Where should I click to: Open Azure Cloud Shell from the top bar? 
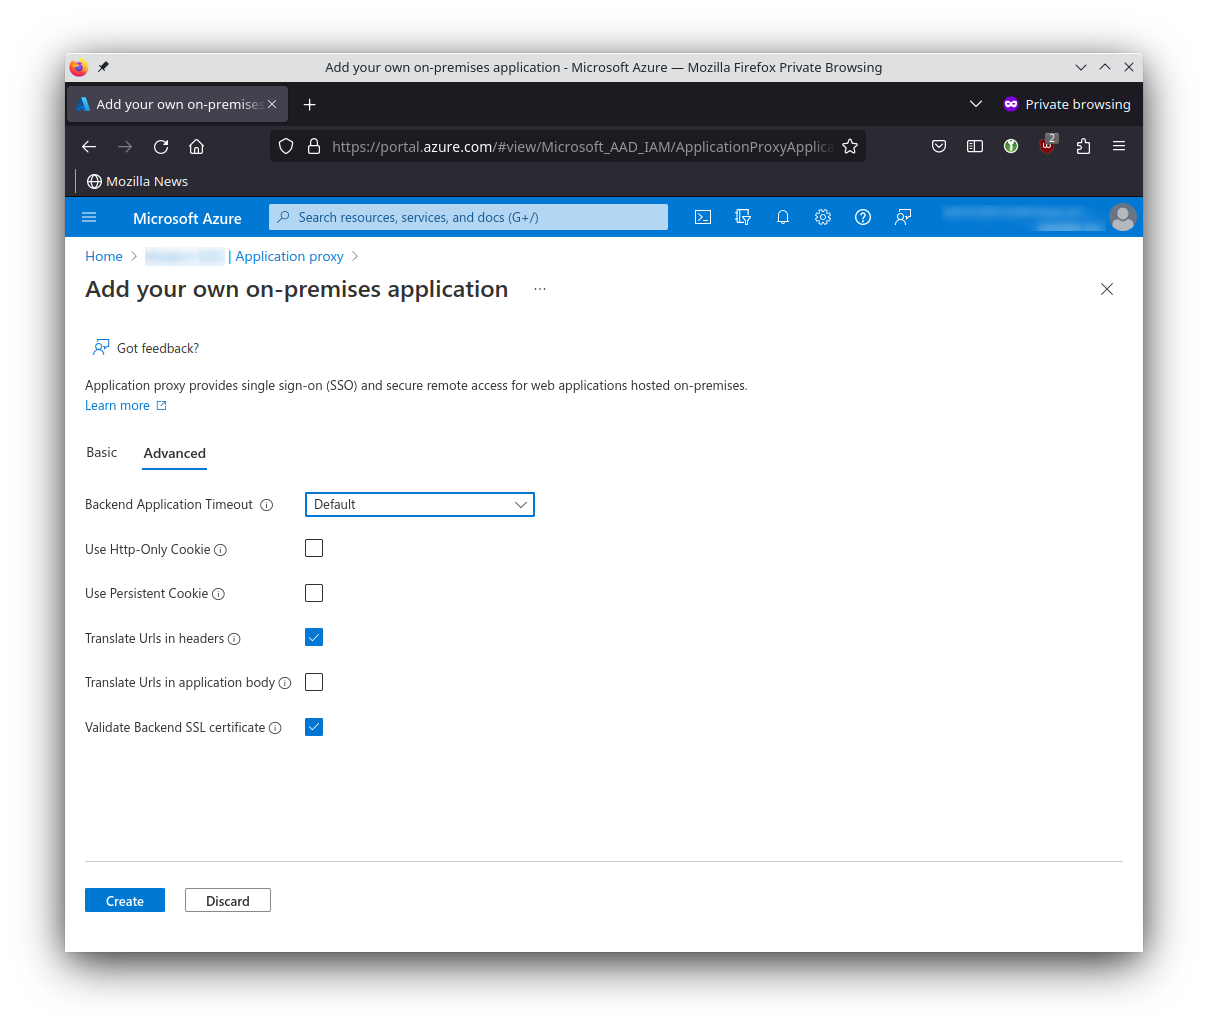click(x=702, y=217)
